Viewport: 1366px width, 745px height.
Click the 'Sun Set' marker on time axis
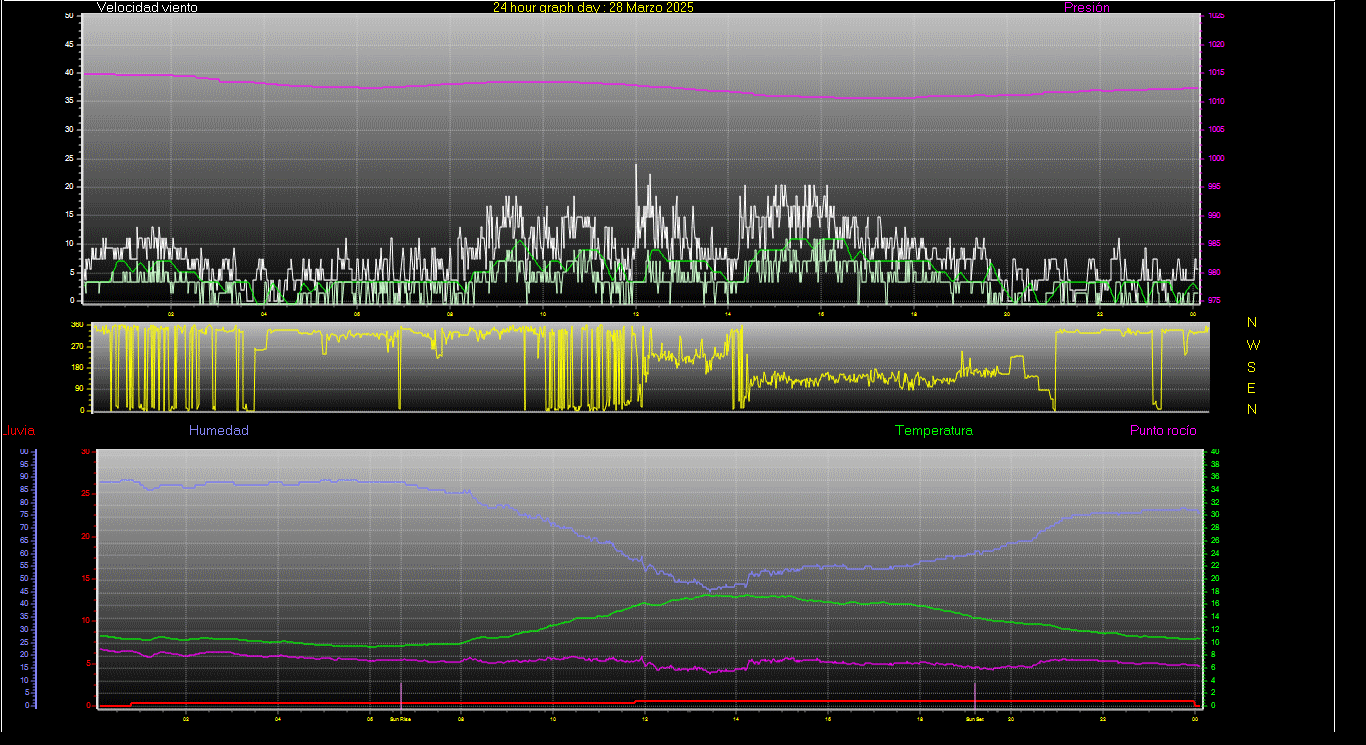974,718
